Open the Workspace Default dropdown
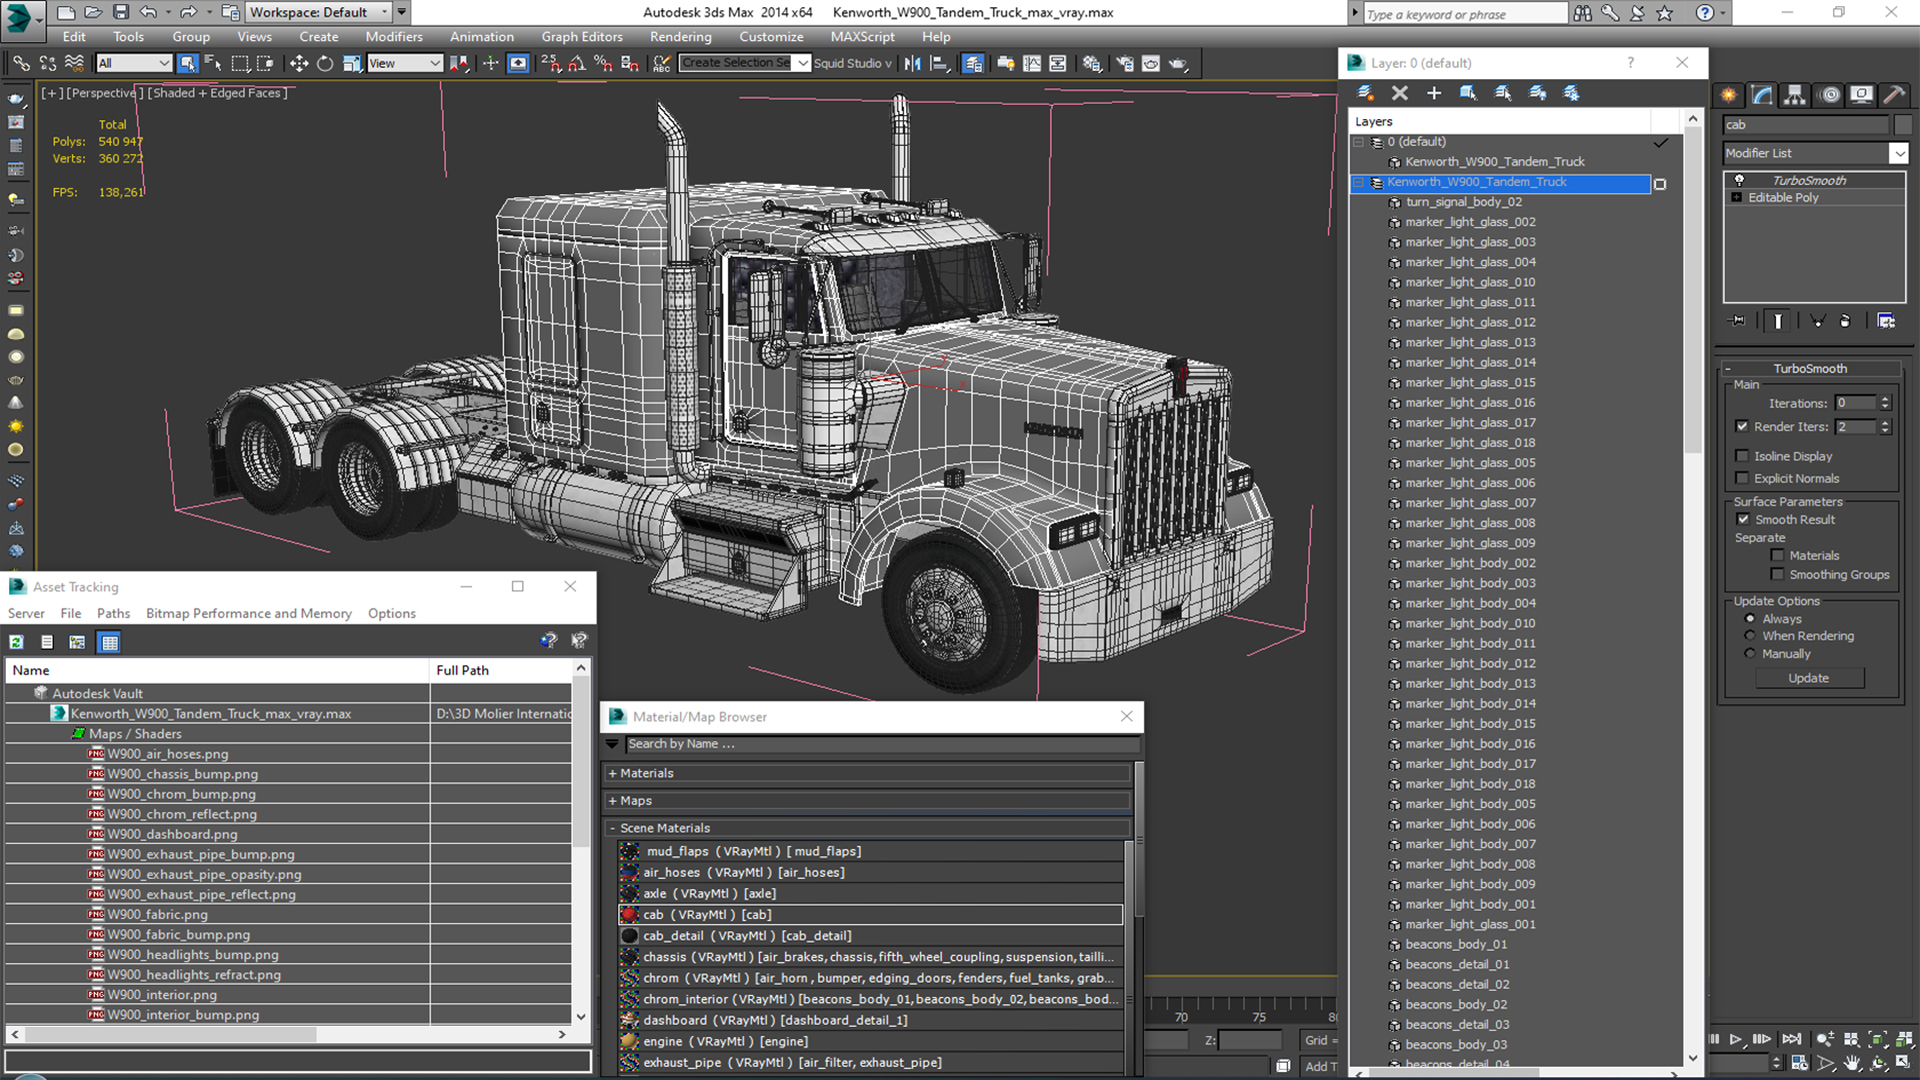Viewport: 1920px width, 1080px height. [x=318, y=12]
